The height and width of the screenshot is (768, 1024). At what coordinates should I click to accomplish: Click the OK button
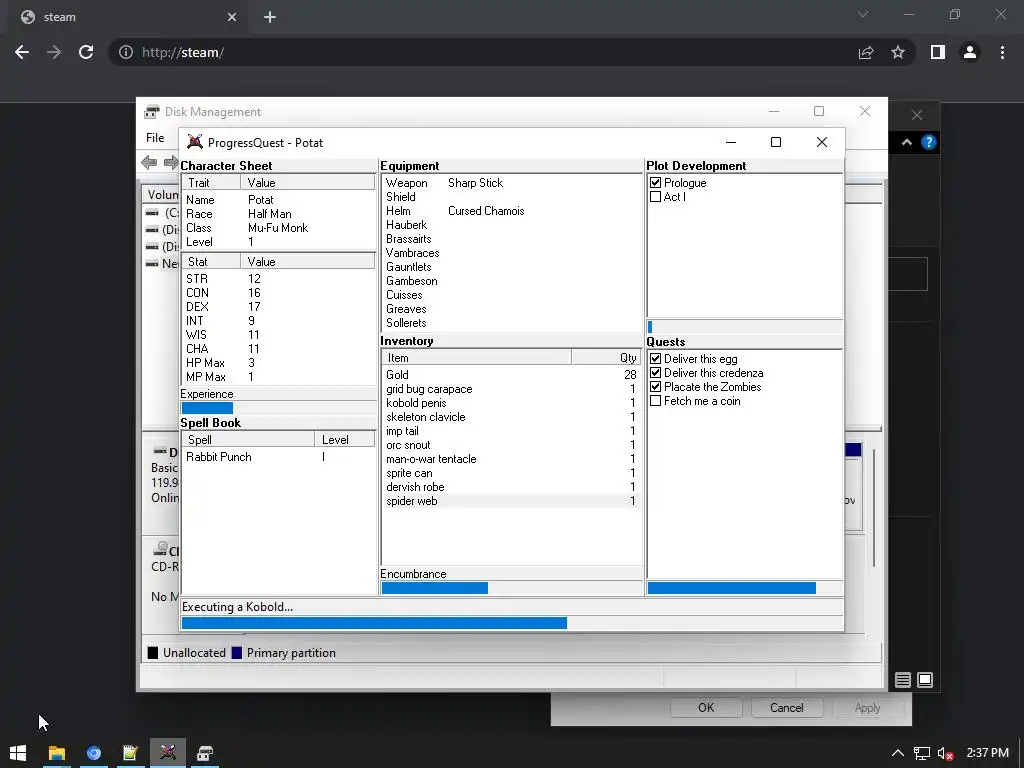pyautogui.click(x=706, y=708)
